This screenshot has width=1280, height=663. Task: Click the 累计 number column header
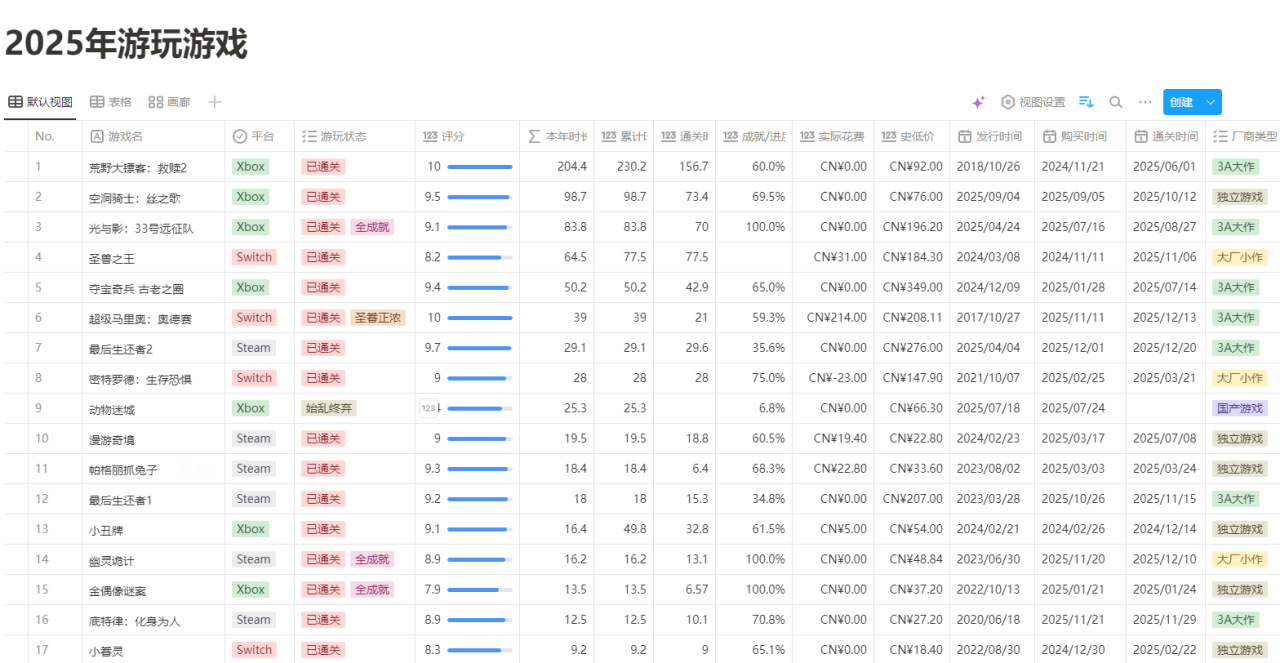623,136
